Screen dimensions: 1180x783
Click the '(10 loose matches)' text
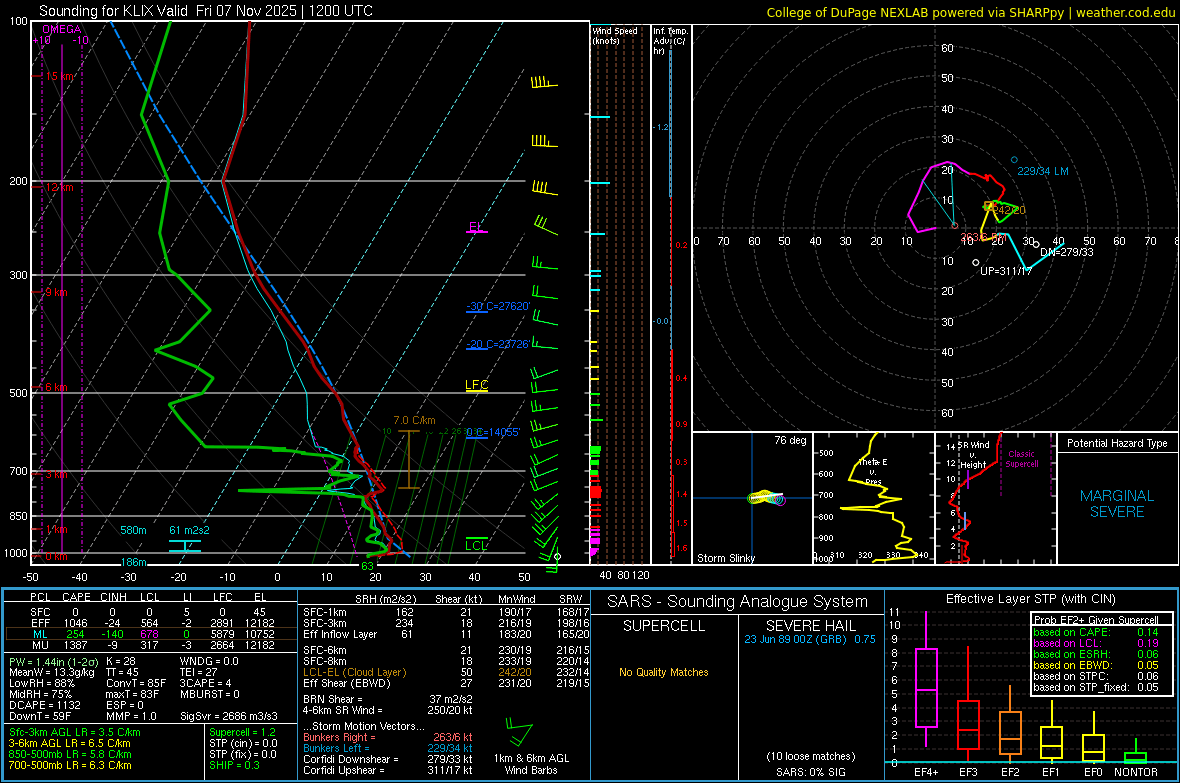click(810, 757)
